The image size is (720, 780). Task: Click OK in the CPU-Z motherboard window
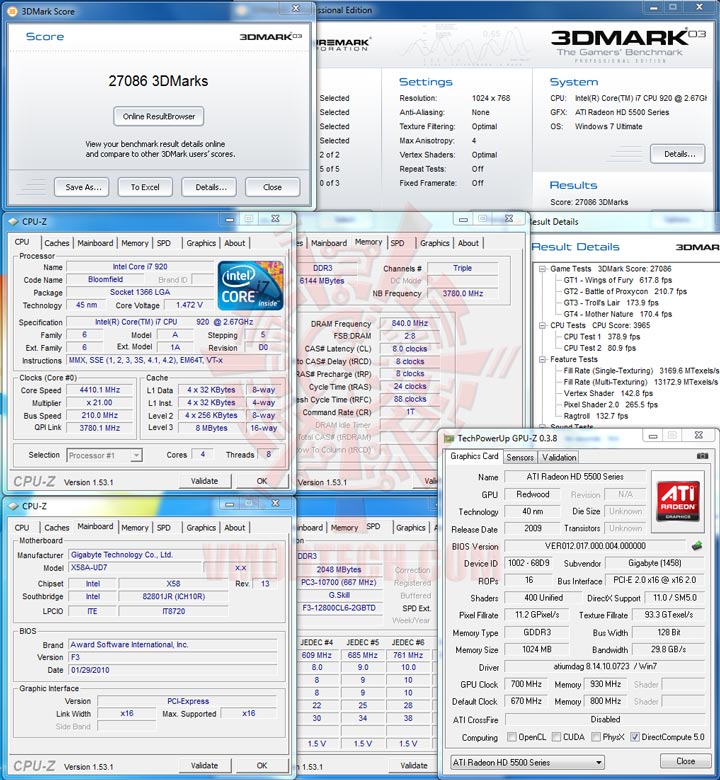pos(262,765)
